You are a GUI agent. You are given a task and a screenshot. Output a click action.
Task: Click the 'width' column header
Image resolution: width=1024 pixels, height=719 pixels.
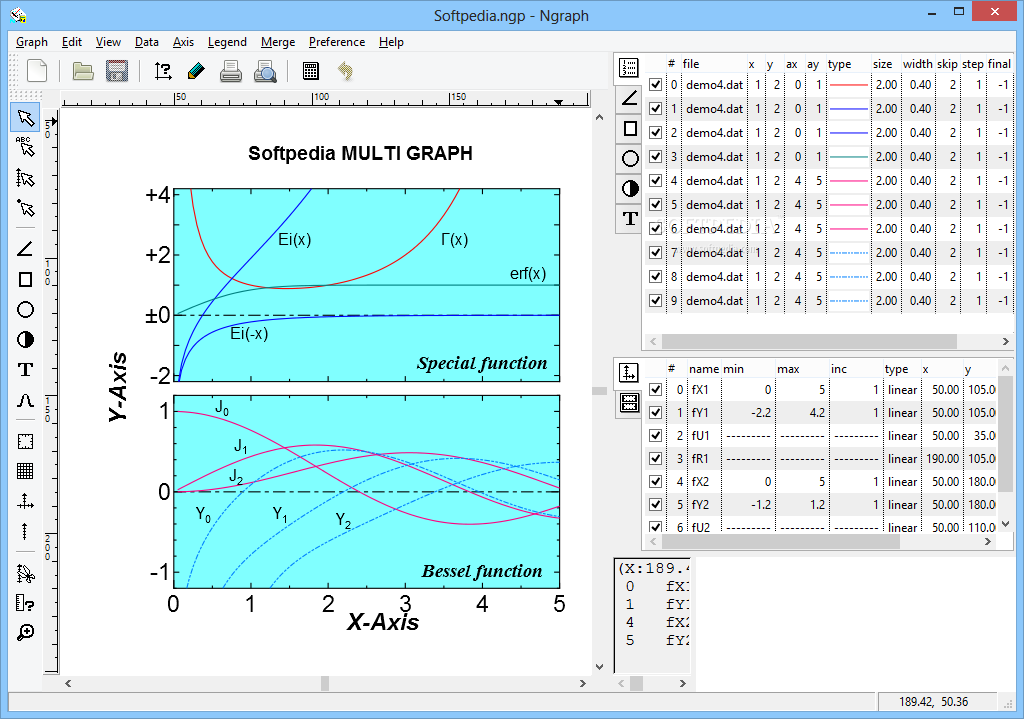click(918, 63)
